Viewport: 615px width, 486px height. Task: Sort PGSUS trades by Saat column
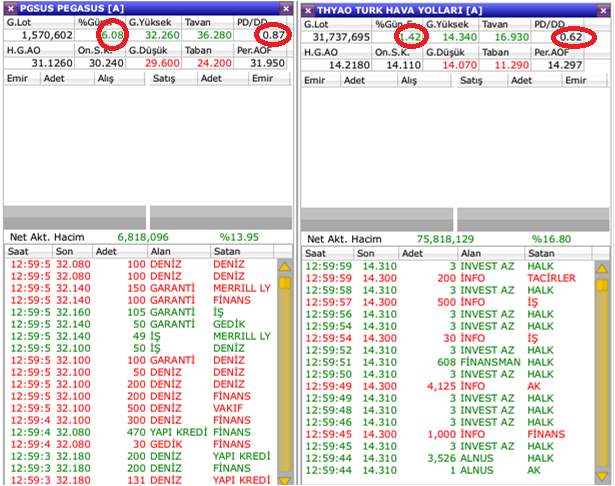click(x=29, y=251)
